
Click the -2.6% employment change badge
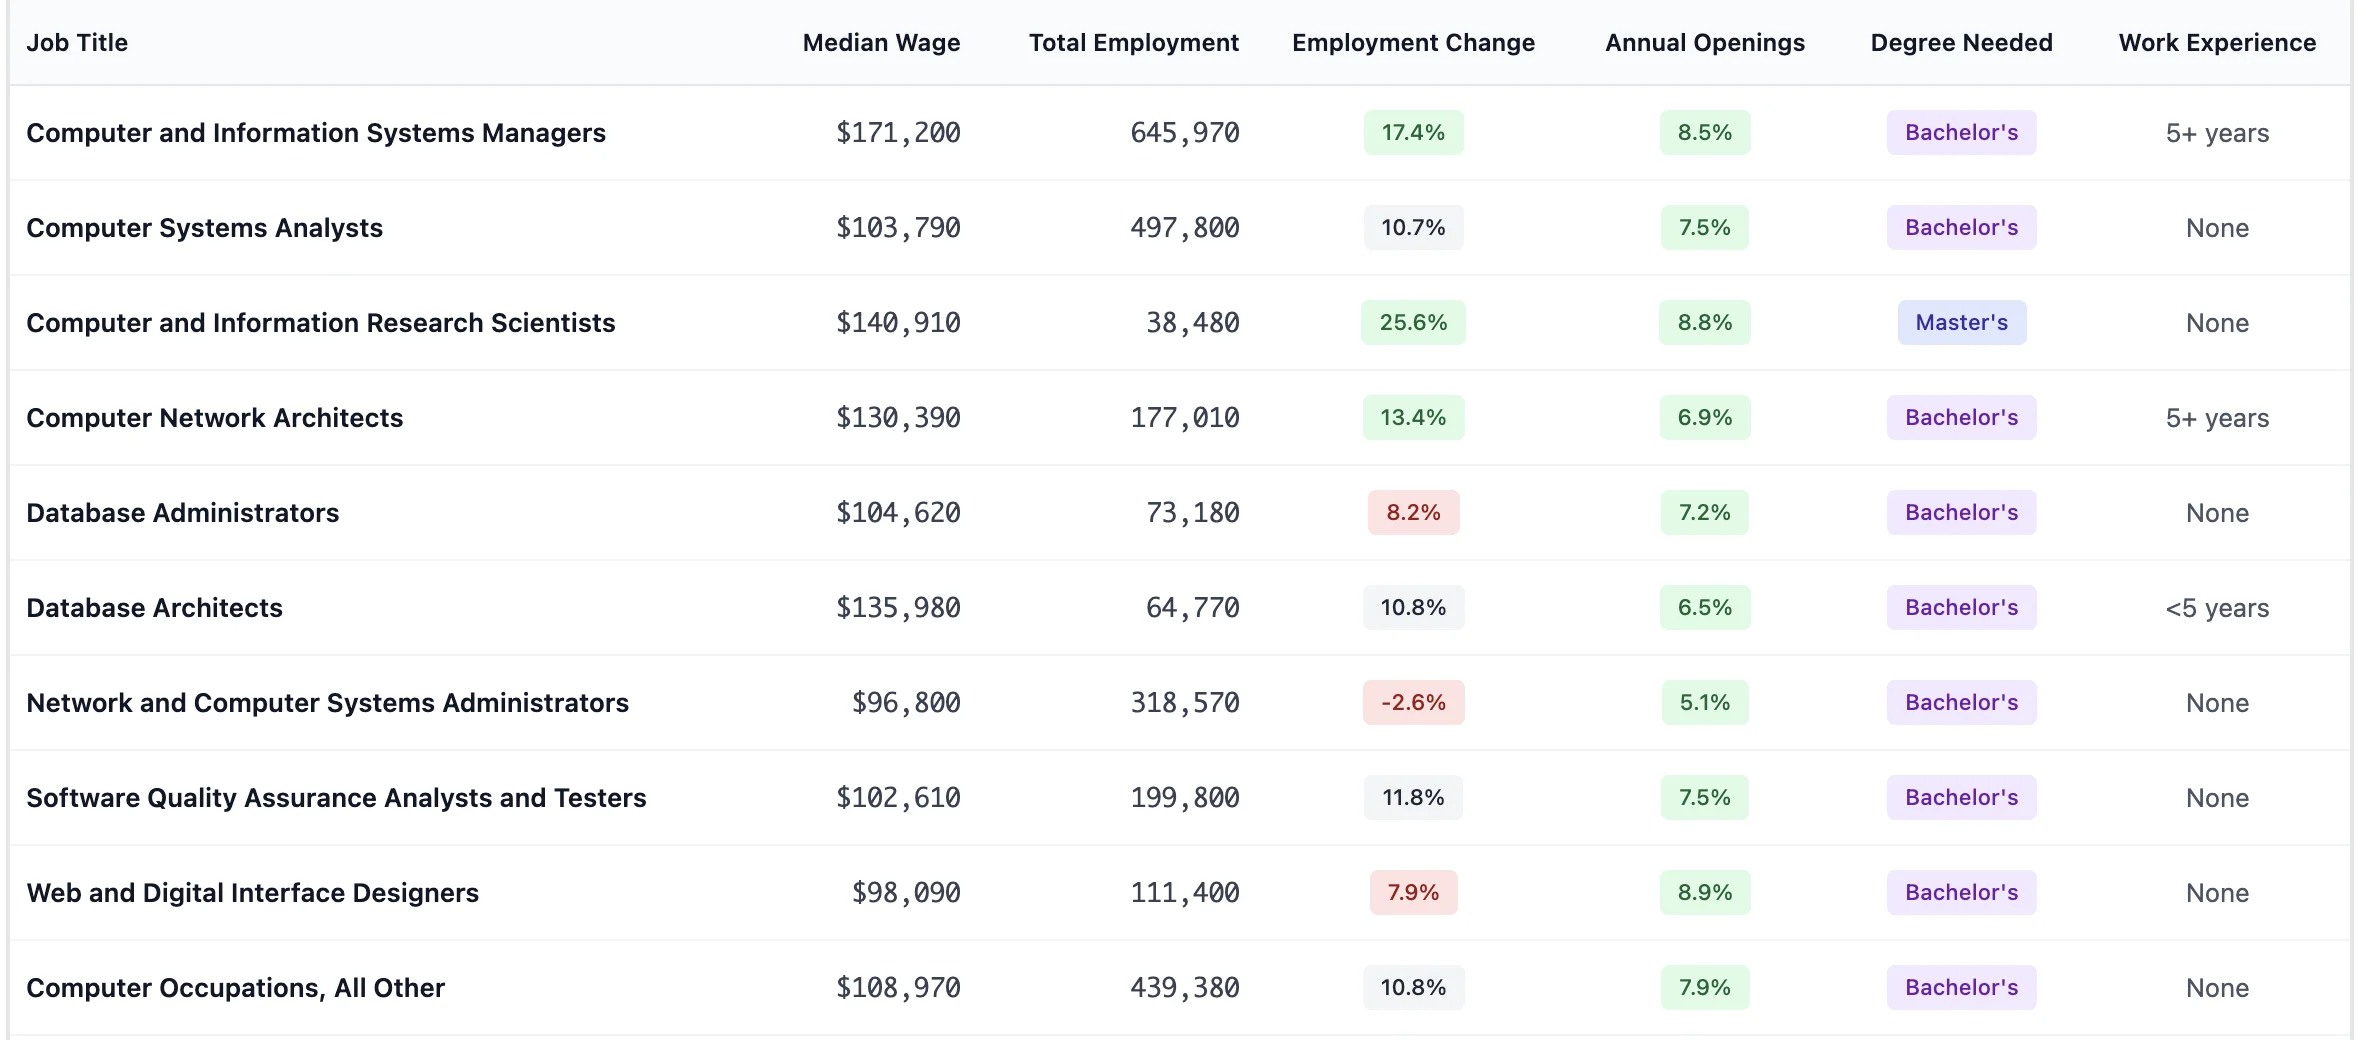click(x=1413, y=702)
